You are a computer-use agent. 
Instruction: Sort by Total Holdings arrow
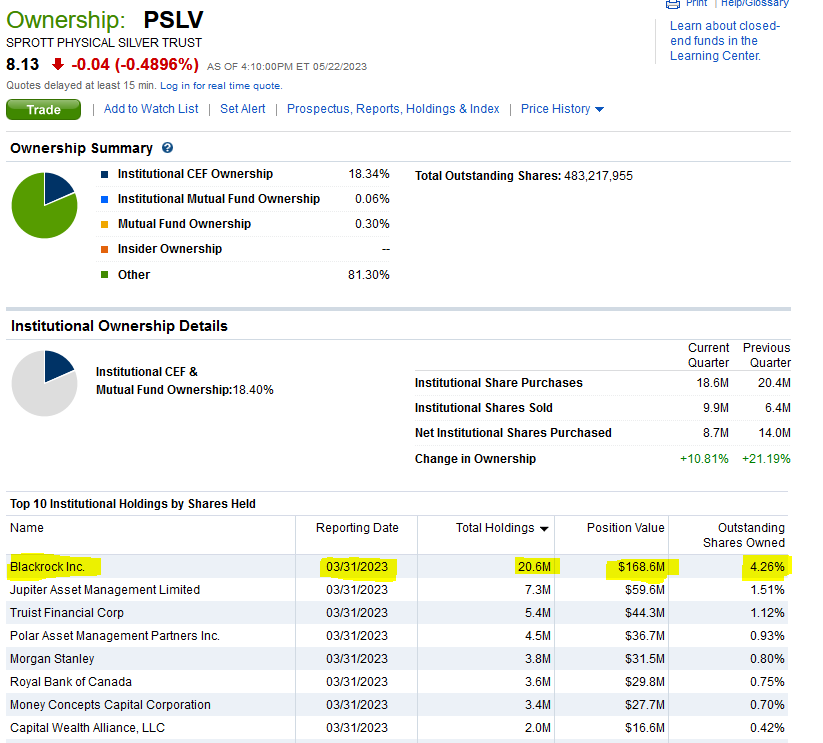click(x=544, y=529)
